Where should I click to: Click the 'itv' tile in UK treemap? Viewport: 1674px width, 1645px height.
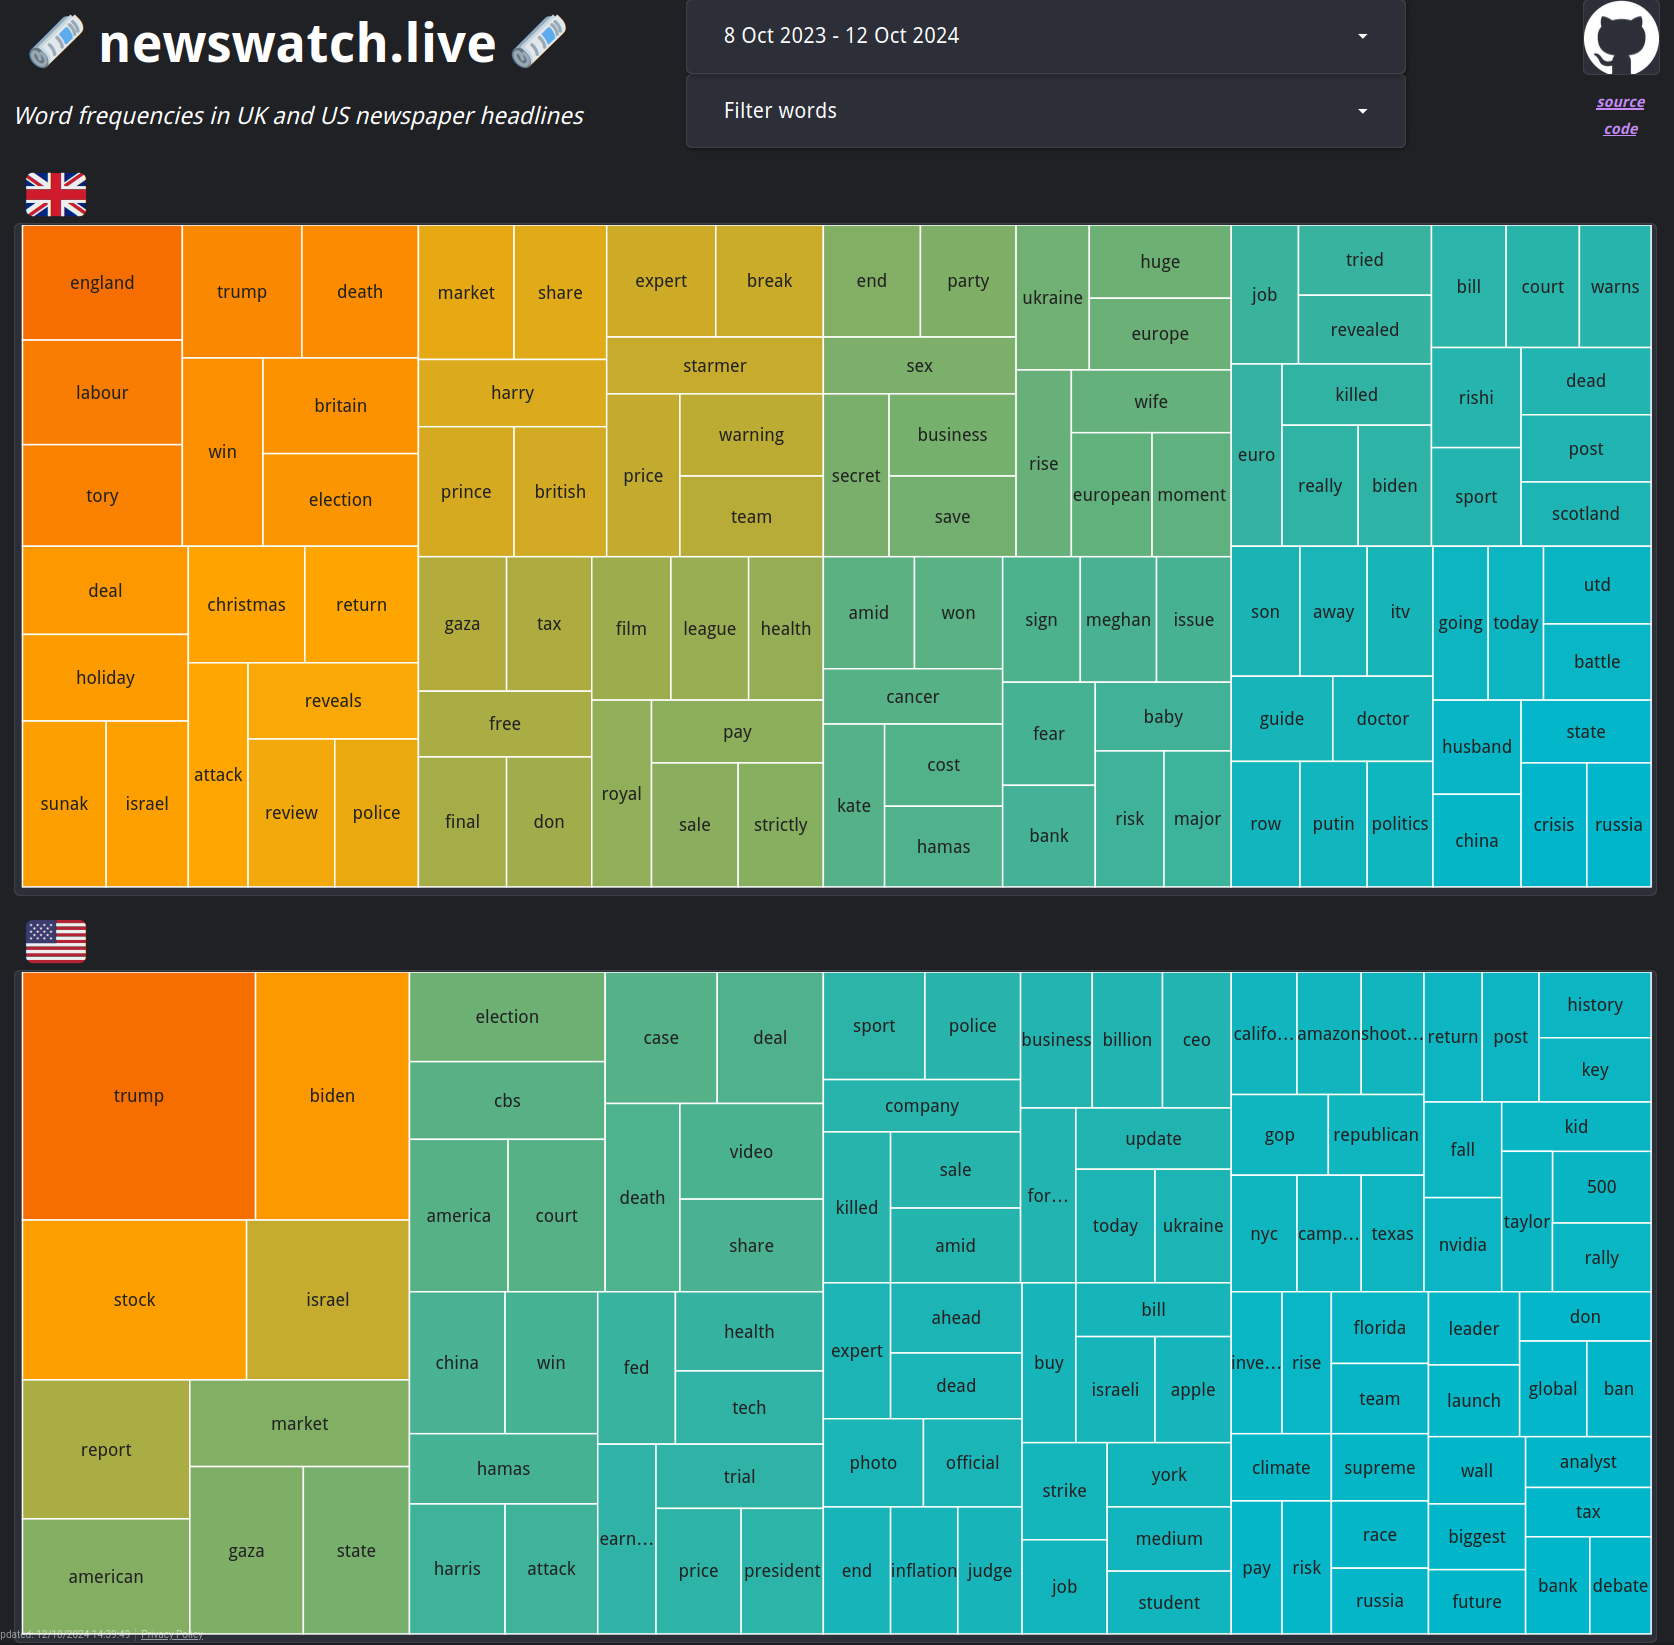pos(1399,612)
